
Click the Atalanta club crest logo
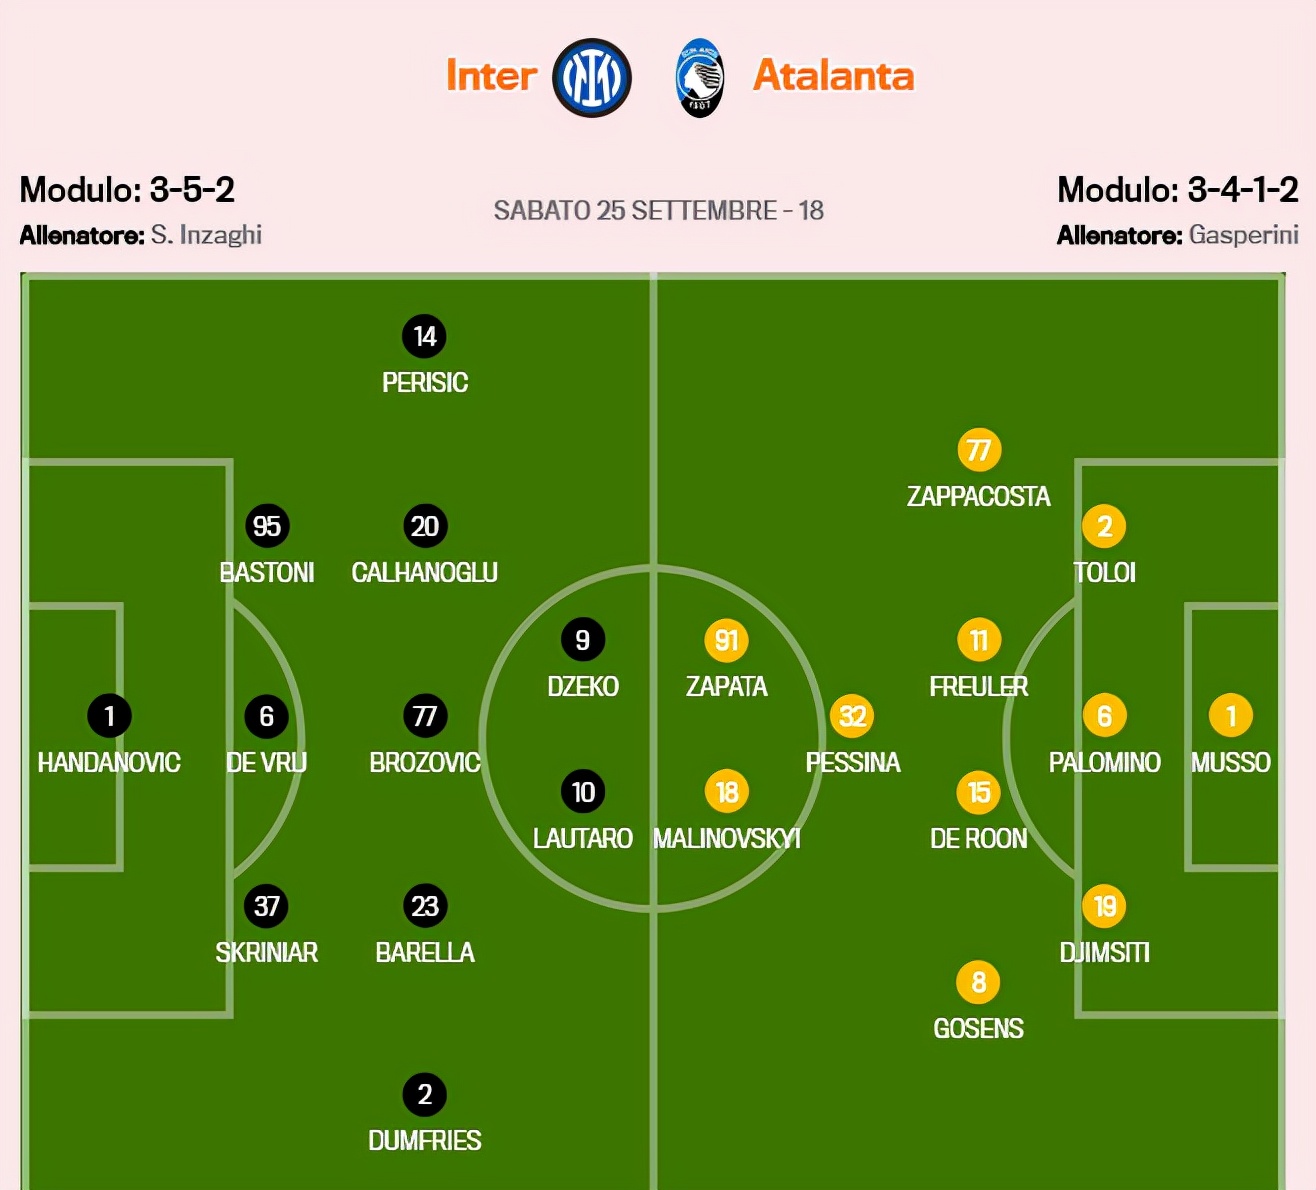699,78
